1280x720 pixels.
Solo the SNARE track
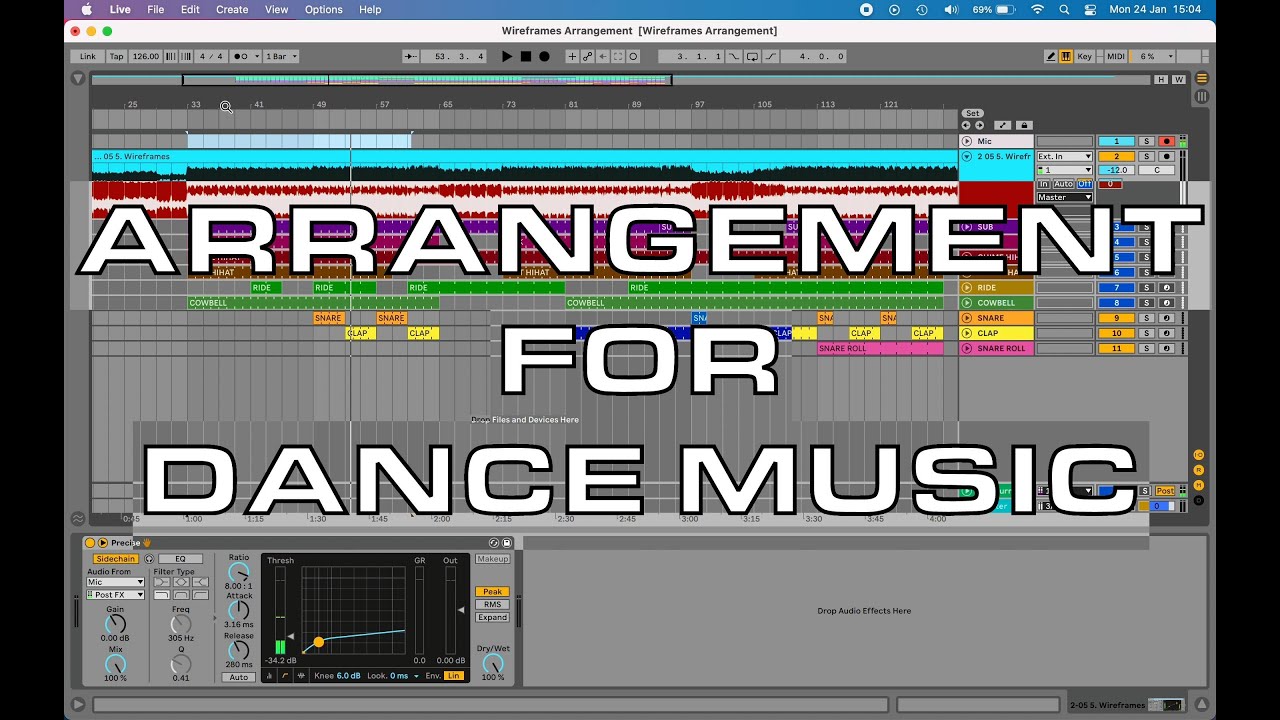click(x=1147, y=318)
